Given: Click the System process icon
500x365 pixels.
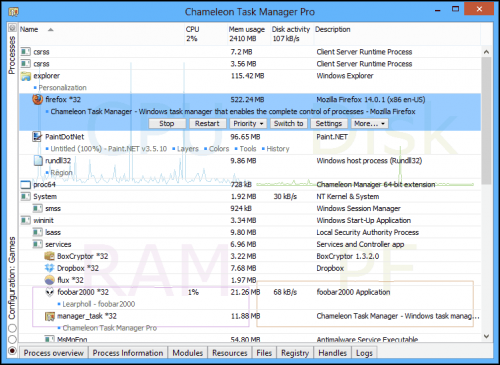Looking at the screenshot, I should [25, 196].
